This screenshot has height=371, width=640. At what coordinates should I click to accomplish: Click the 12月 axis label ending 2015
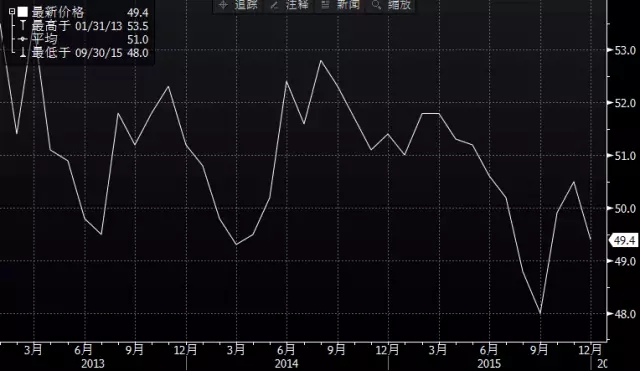(591, 350)
